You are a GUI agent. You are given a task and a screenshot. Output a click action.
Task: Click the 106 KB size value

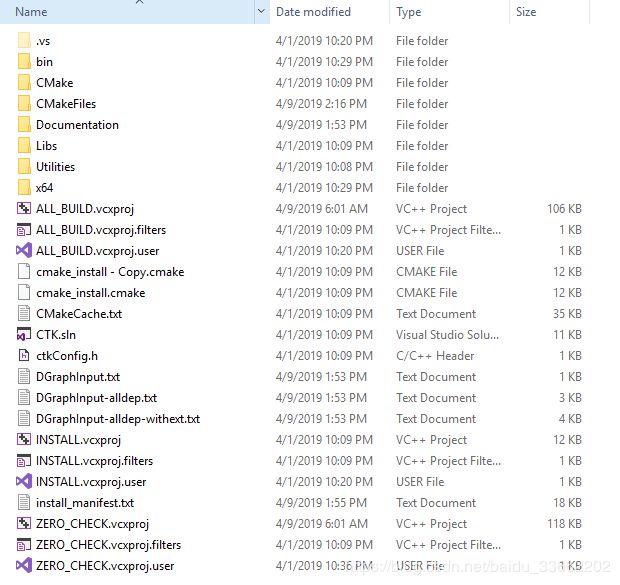tap(564, 208)
